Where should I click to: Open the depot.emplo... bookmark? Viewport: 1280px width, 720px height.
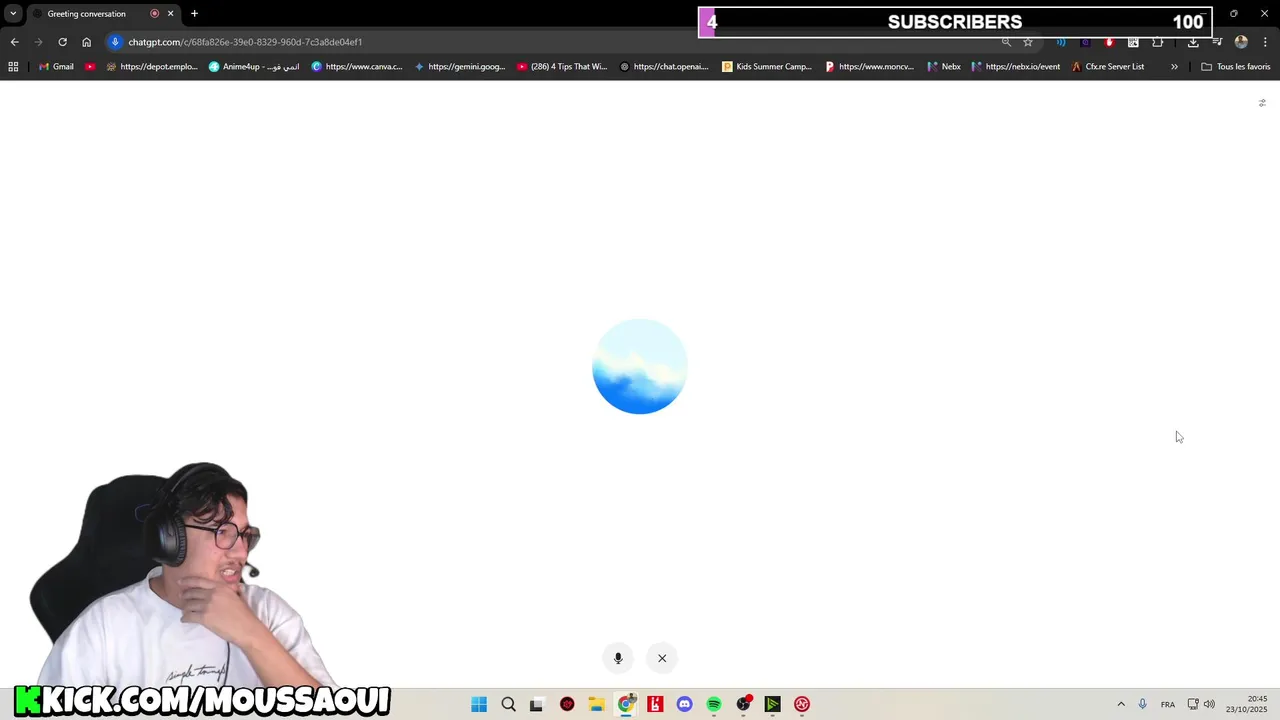[152, 67]
